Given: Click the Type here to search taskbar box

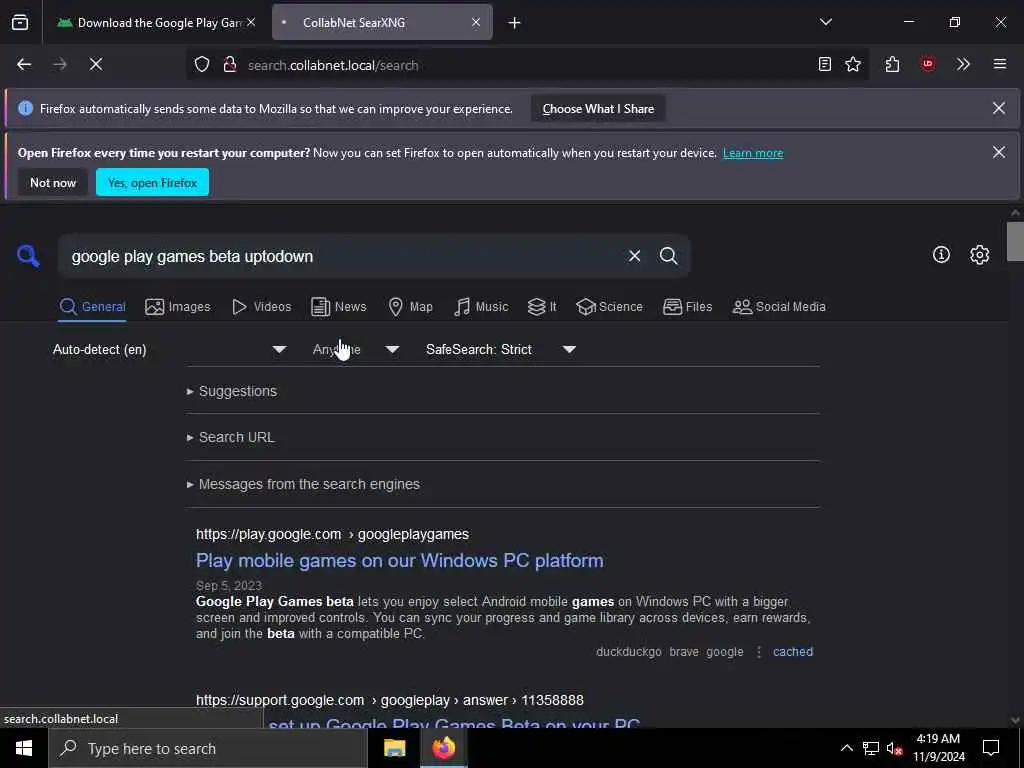Looking at the screenshot, I should click(x=208, y=748).
